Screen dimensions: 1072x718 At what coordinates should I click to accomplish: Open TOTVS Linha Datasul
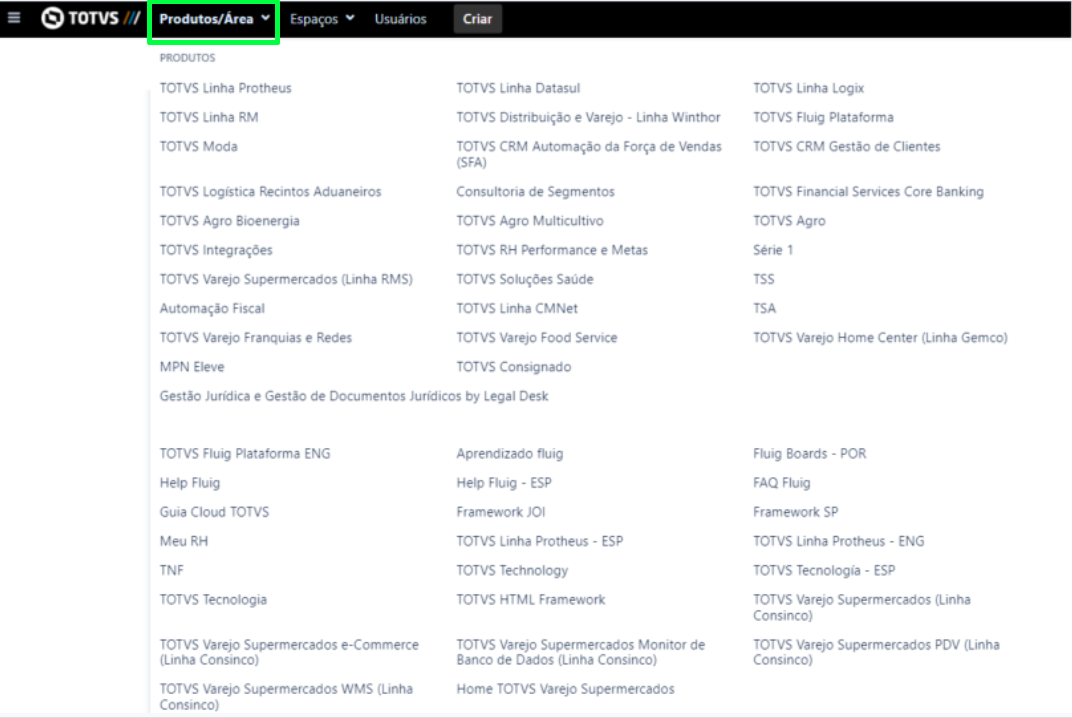click(518, 88)
